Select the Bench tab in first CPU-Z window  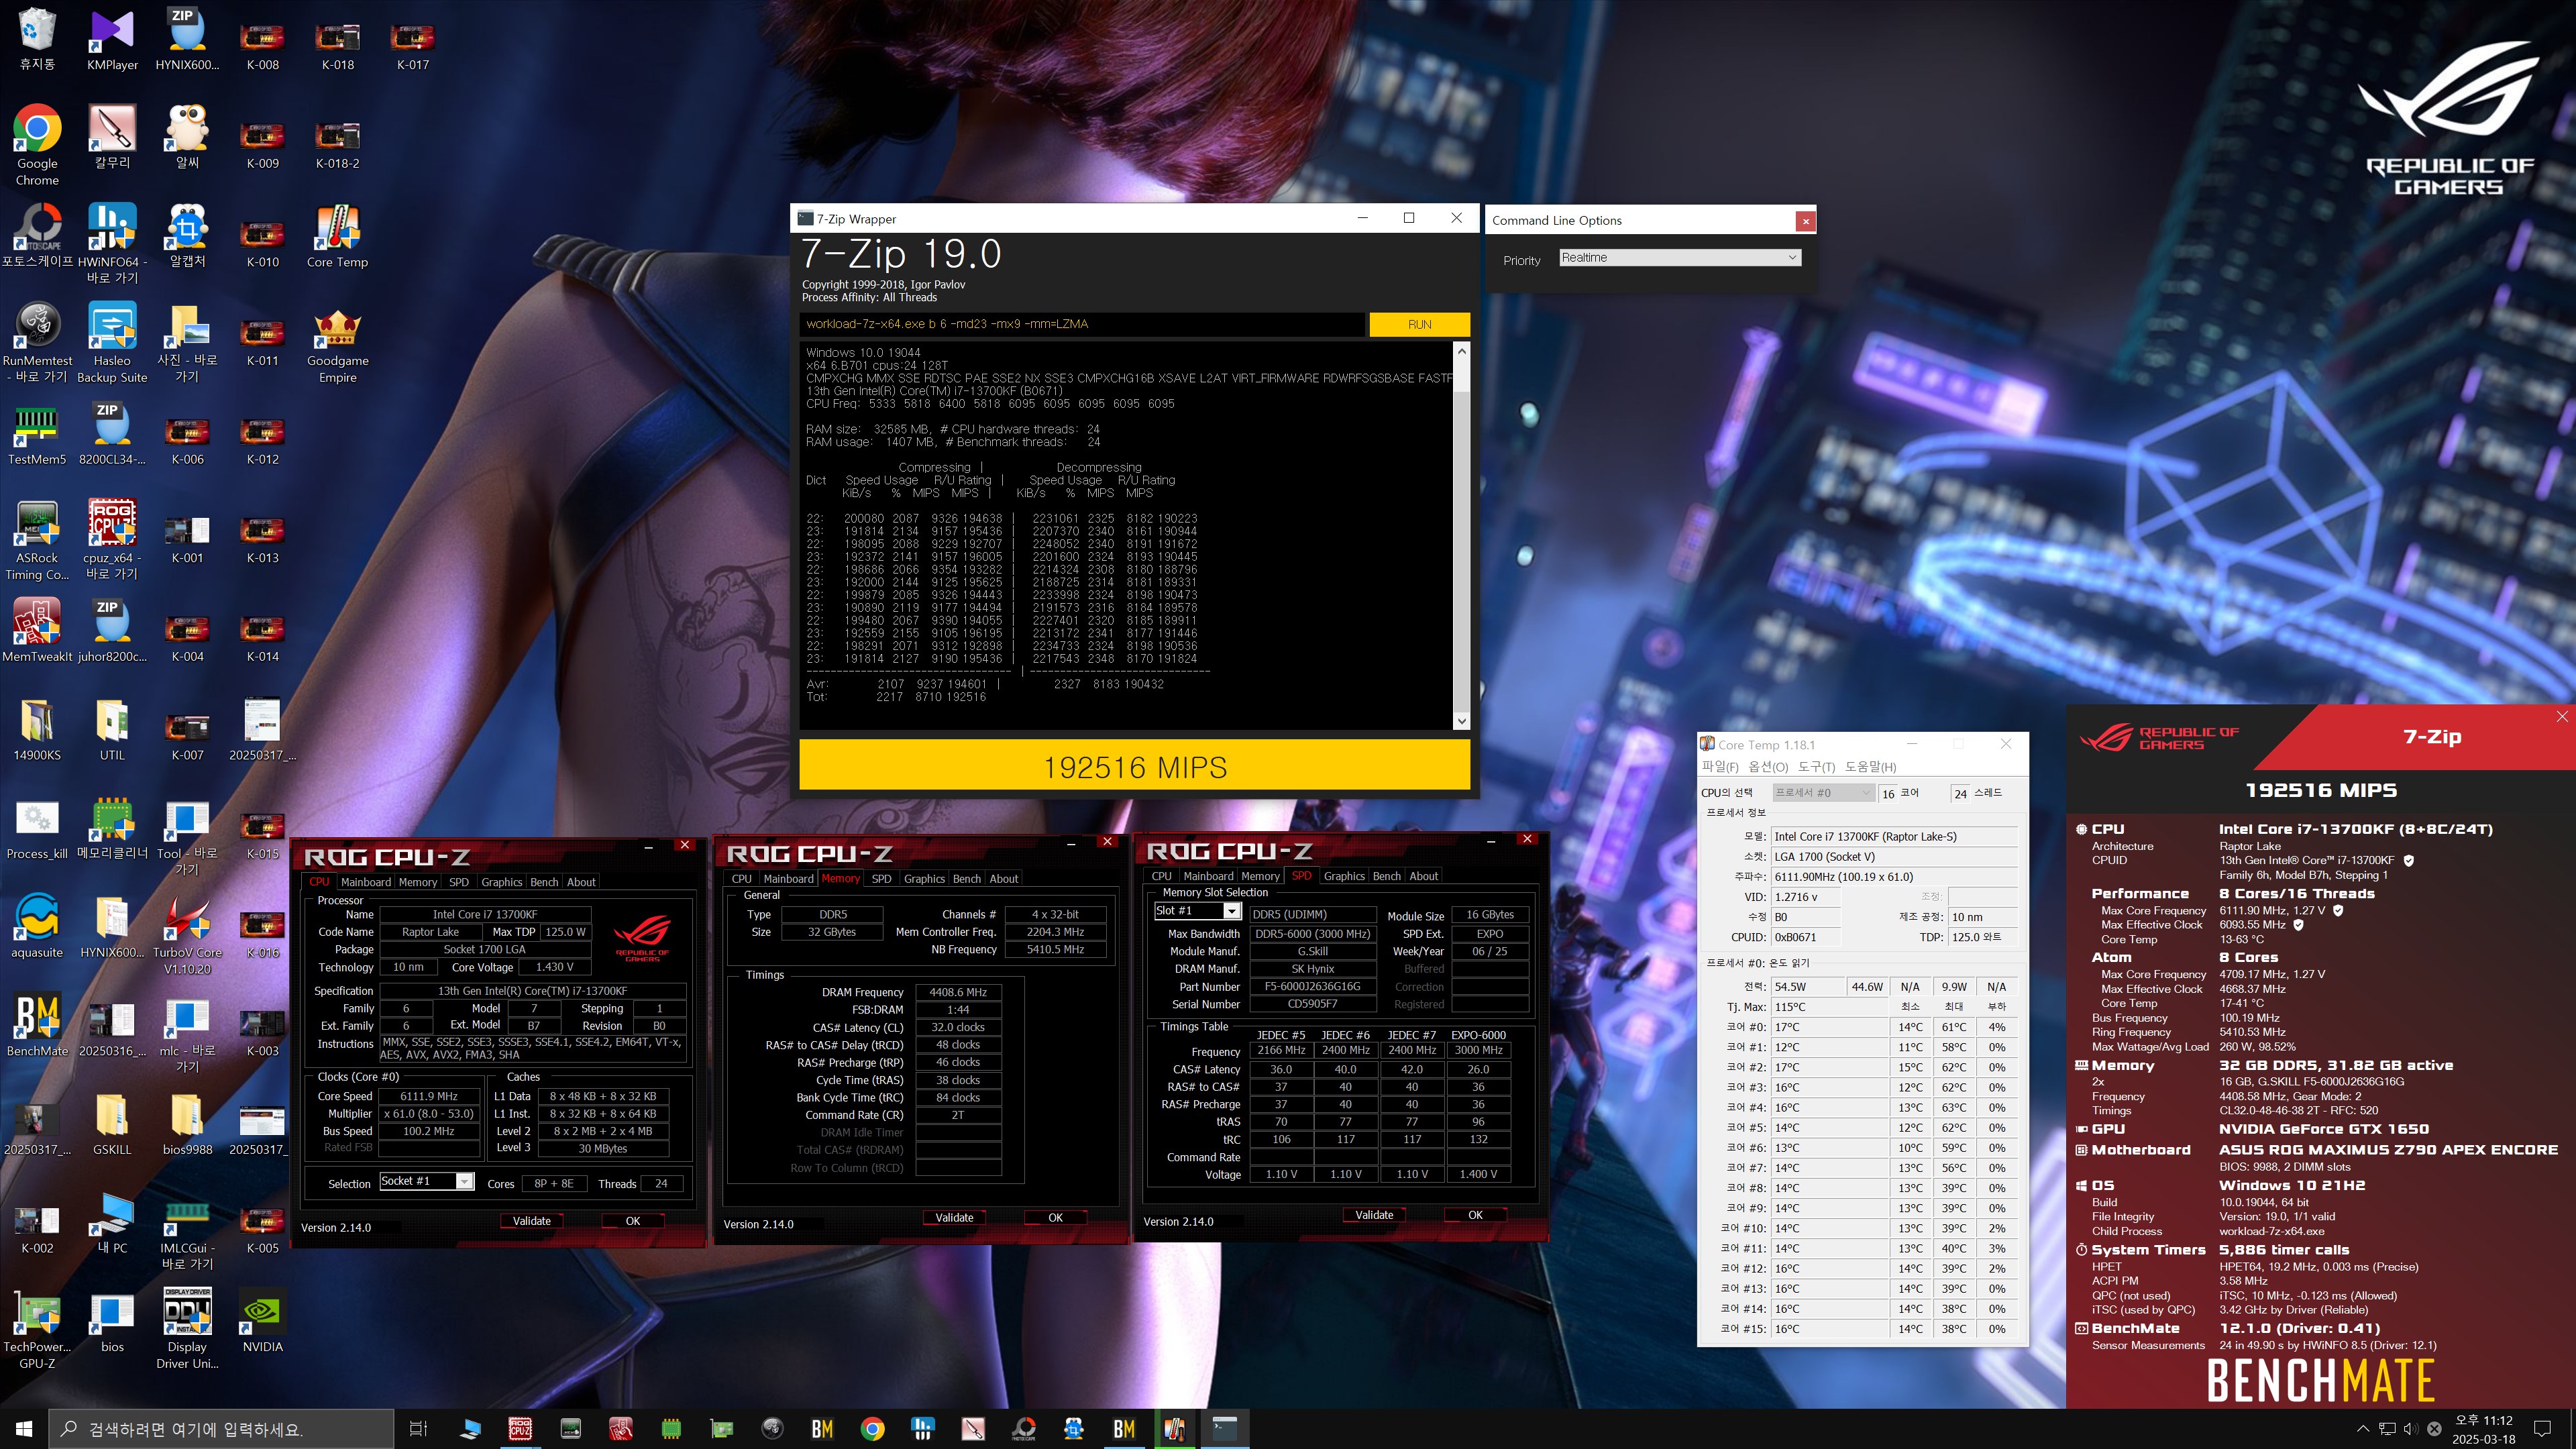tap(544, 882)
